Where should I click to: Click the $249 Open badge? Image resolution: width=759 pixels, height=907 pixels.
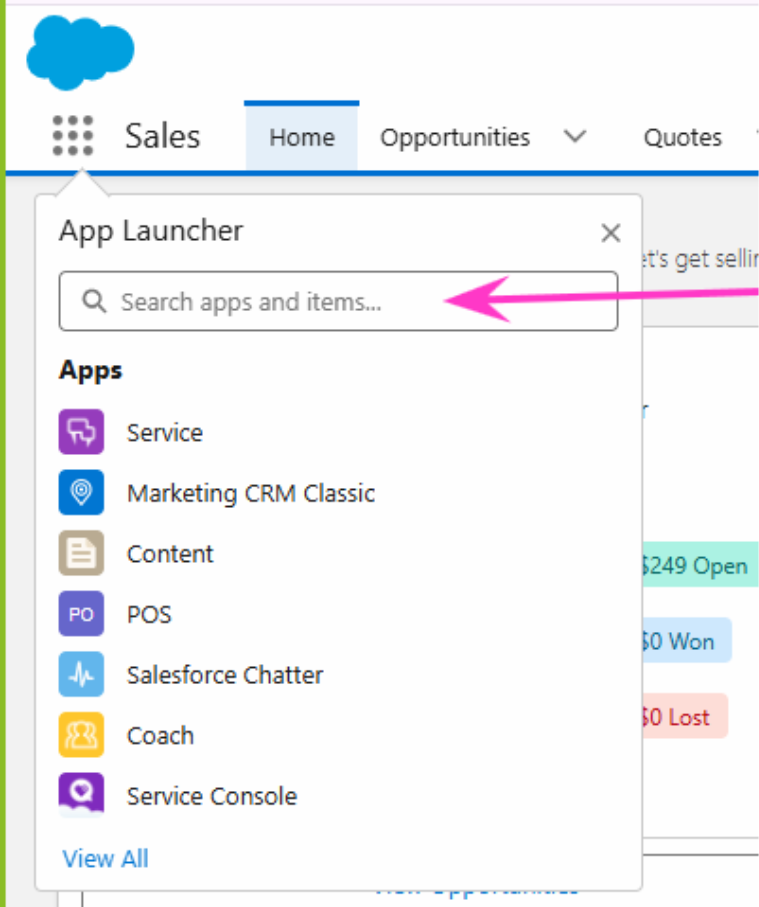[700, 565]
